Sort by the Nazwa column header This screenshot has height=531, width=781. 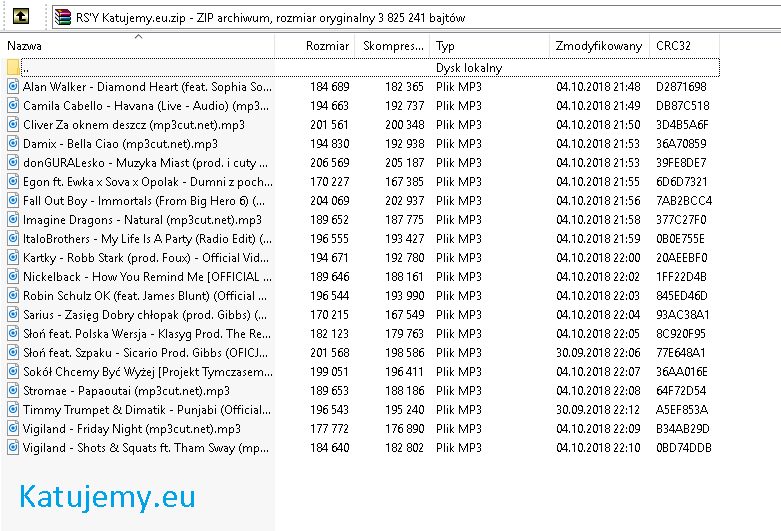137,46
